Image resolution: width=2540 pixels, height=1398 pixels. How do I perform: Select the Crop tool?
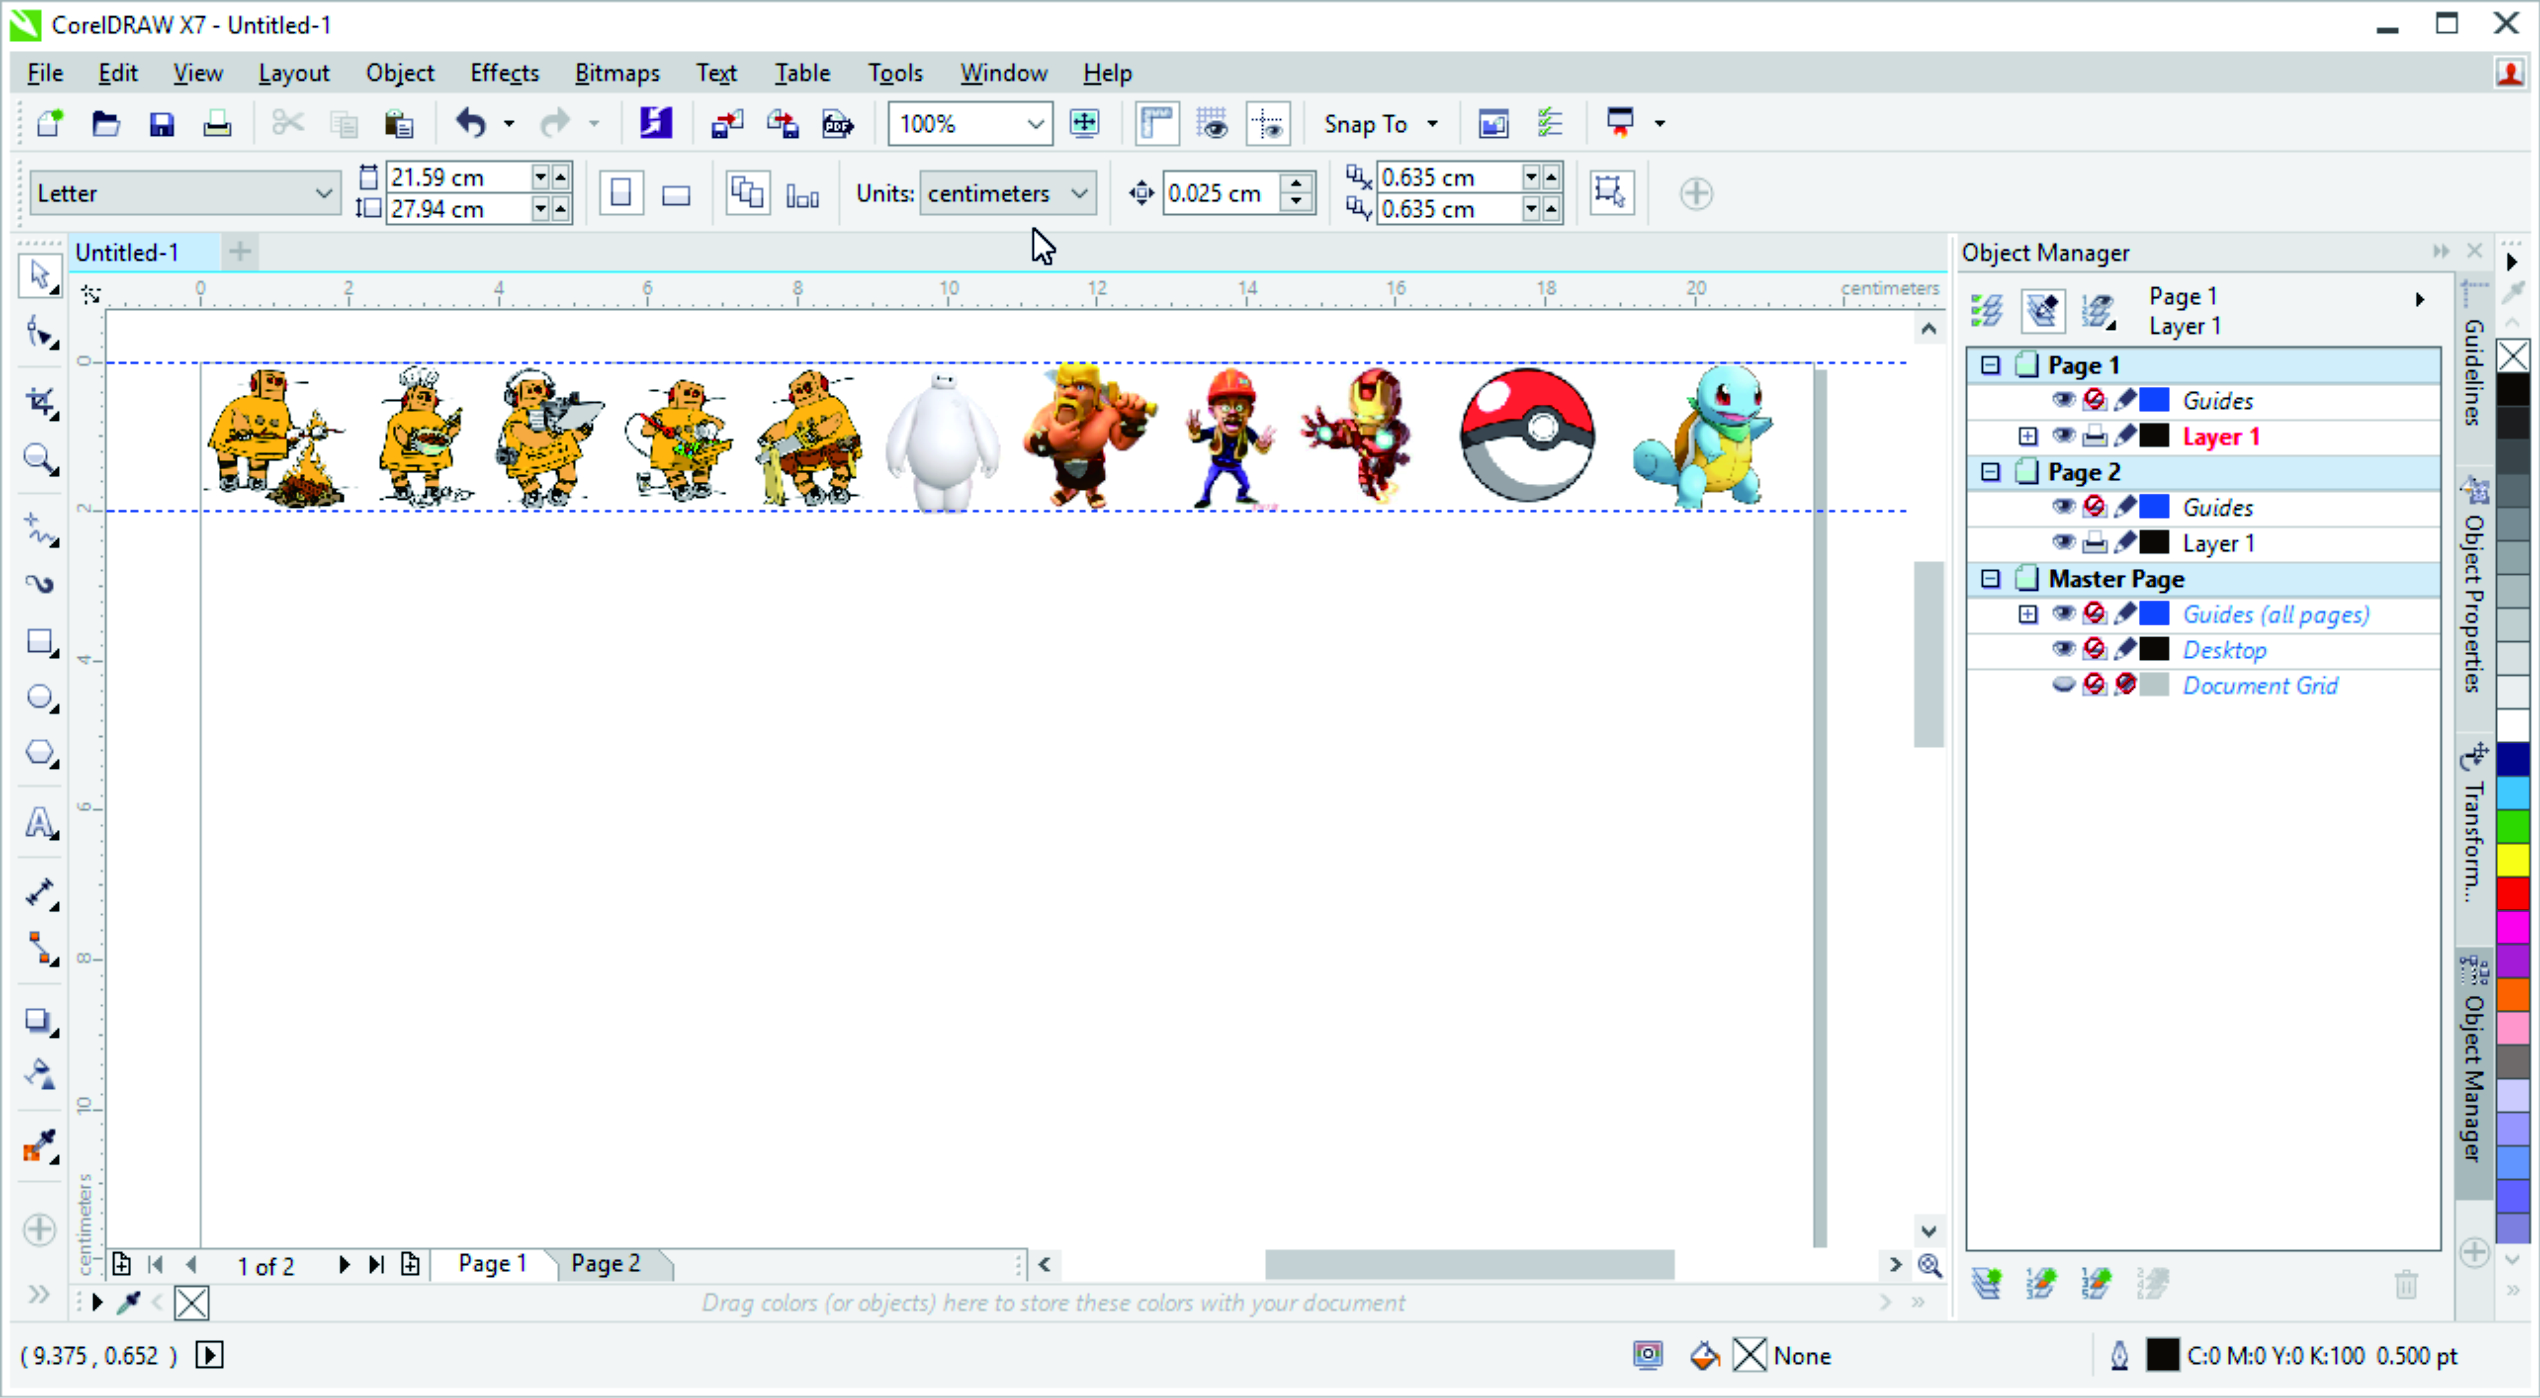(40, 402)
